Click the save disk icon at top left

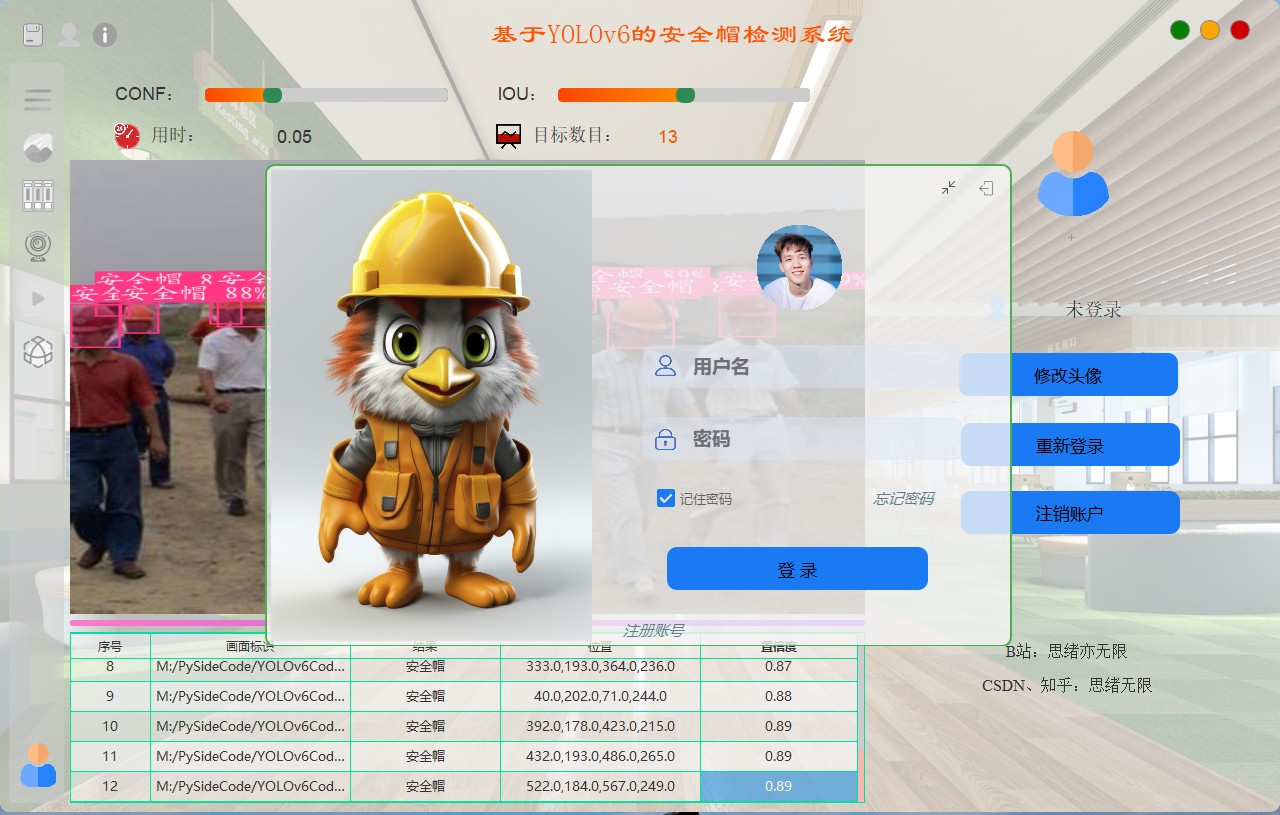[33, 35]
